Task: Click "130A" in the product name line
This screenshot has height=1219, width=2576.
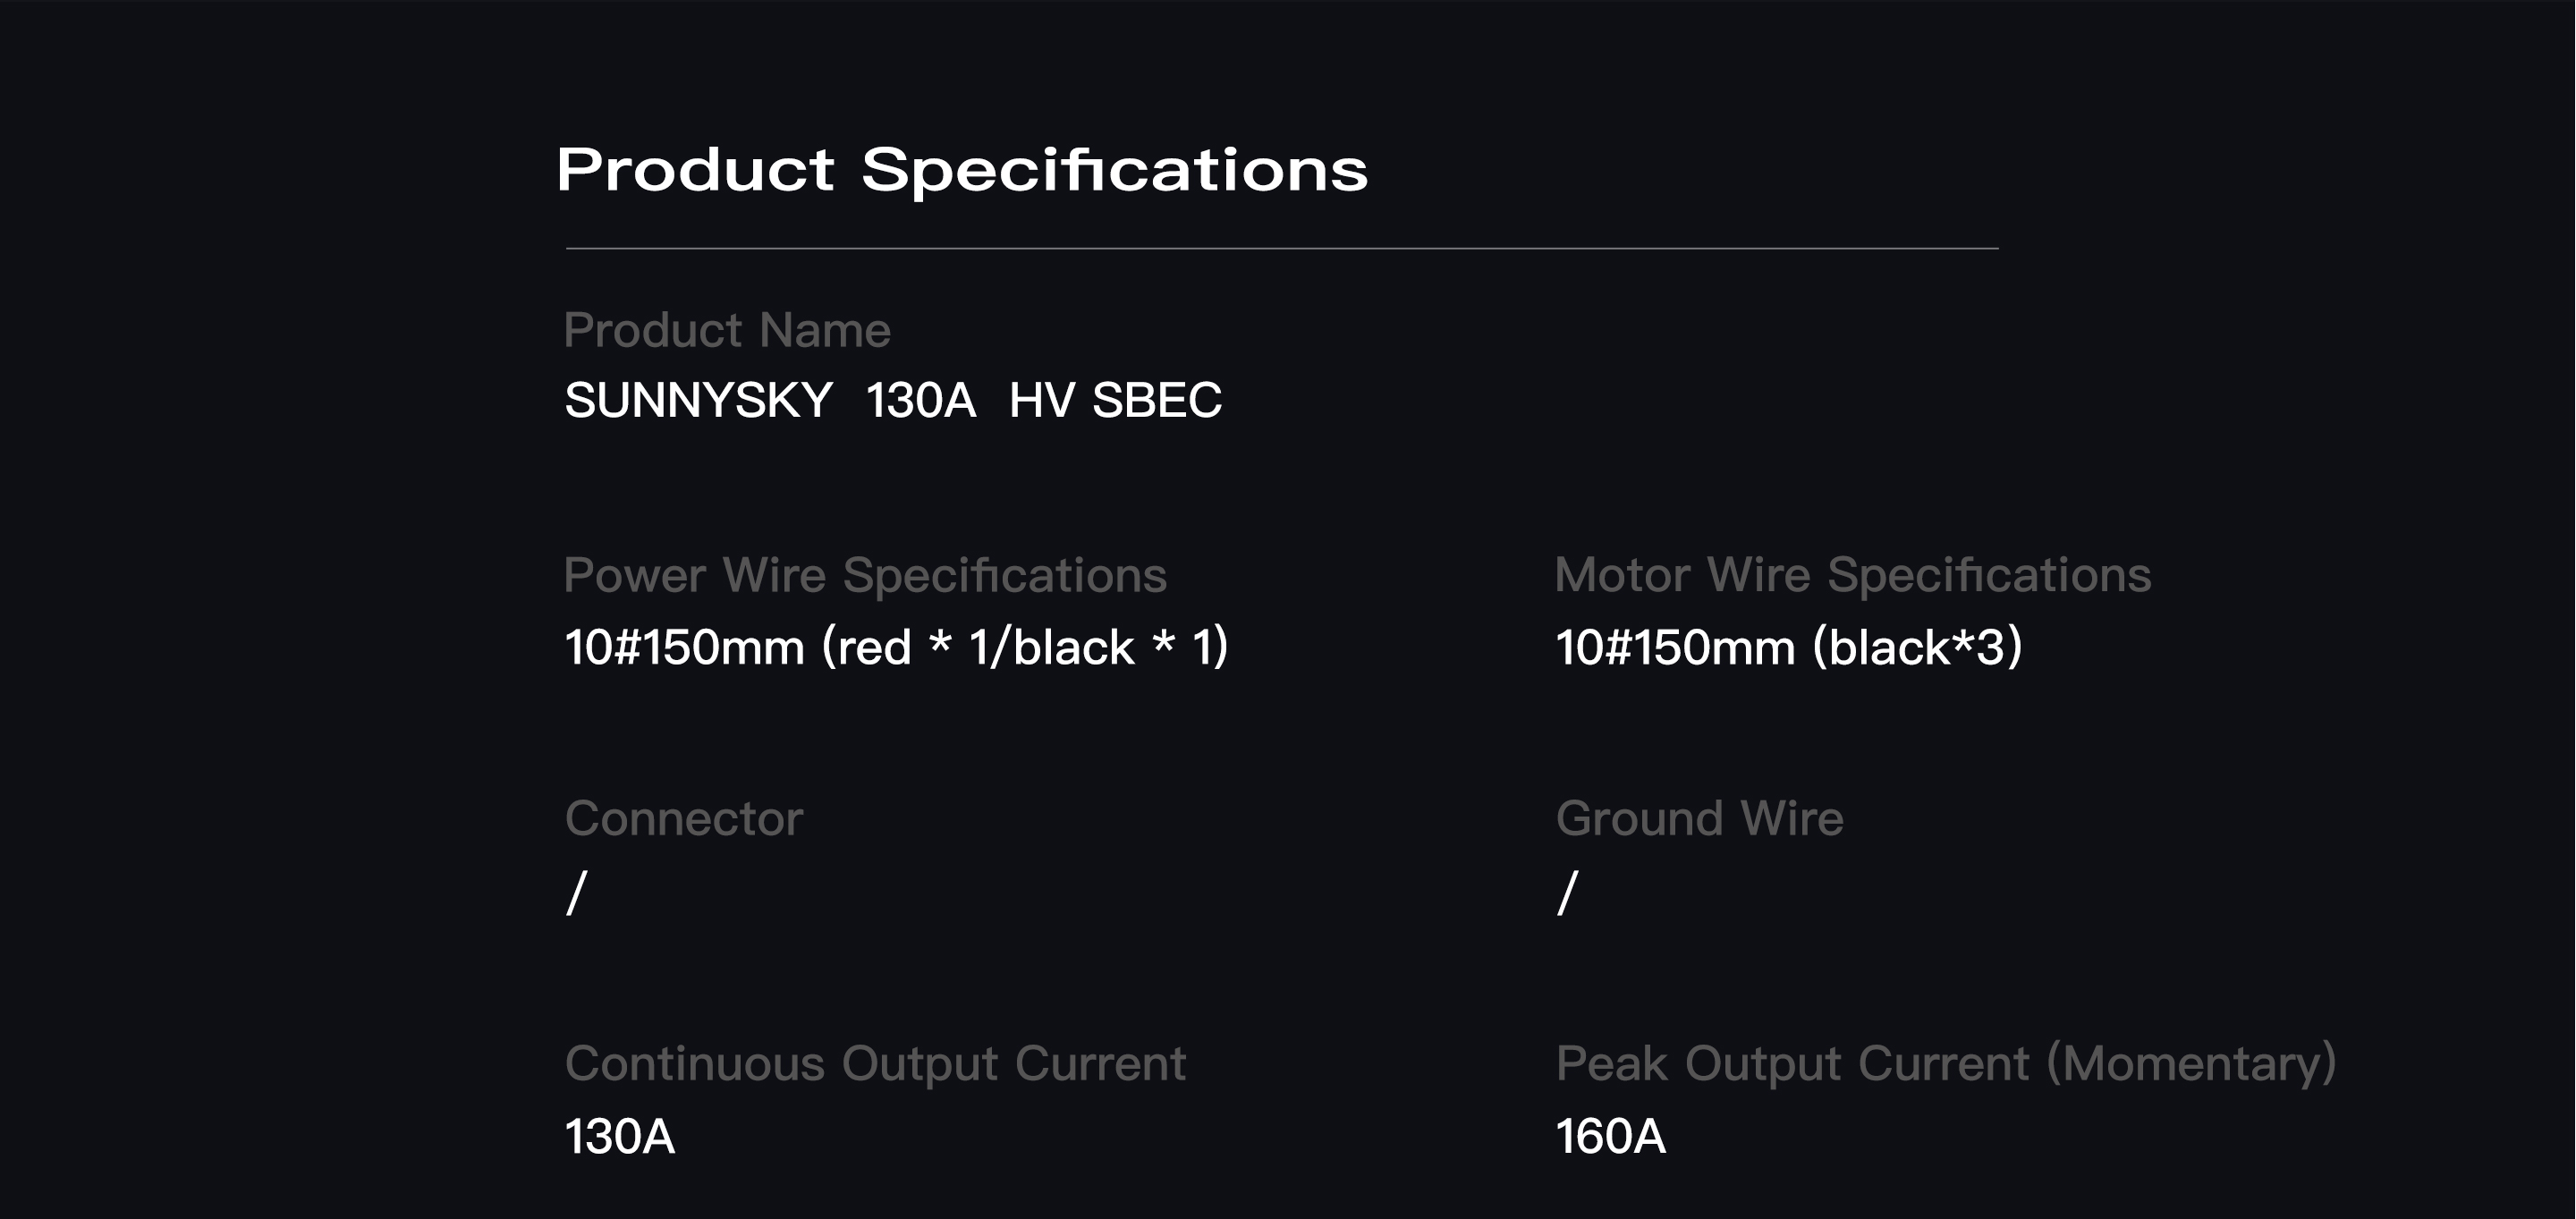Action: (920, 401)
